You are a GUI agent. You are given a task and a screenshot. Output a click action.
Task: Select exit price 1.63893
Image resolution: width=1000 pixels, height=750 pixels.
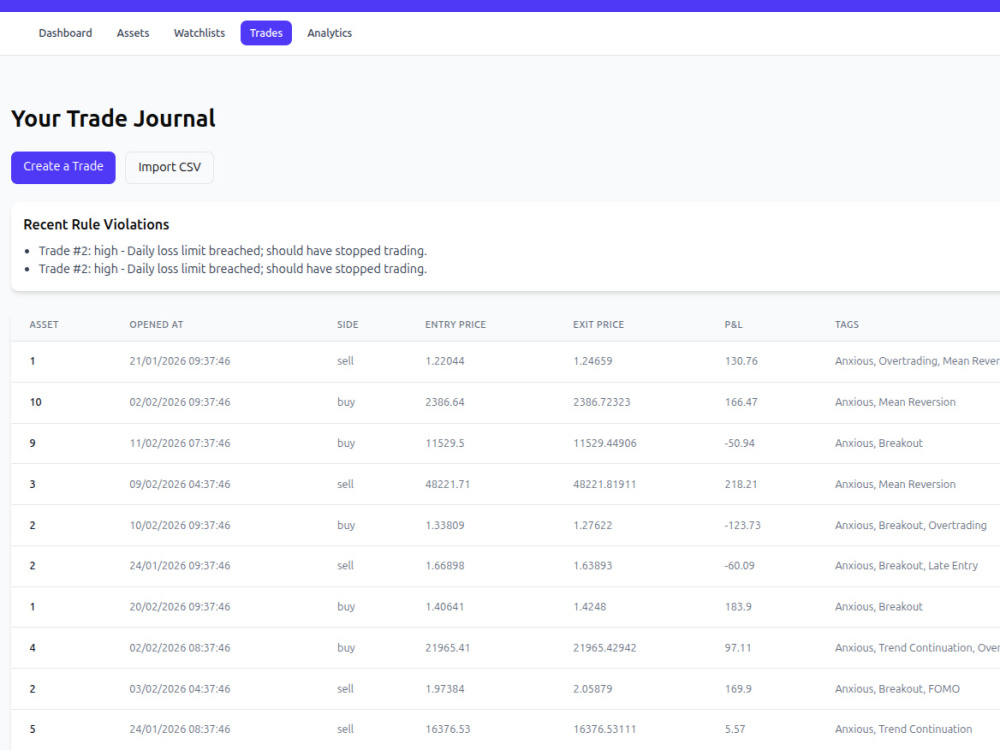coord(592,566)
